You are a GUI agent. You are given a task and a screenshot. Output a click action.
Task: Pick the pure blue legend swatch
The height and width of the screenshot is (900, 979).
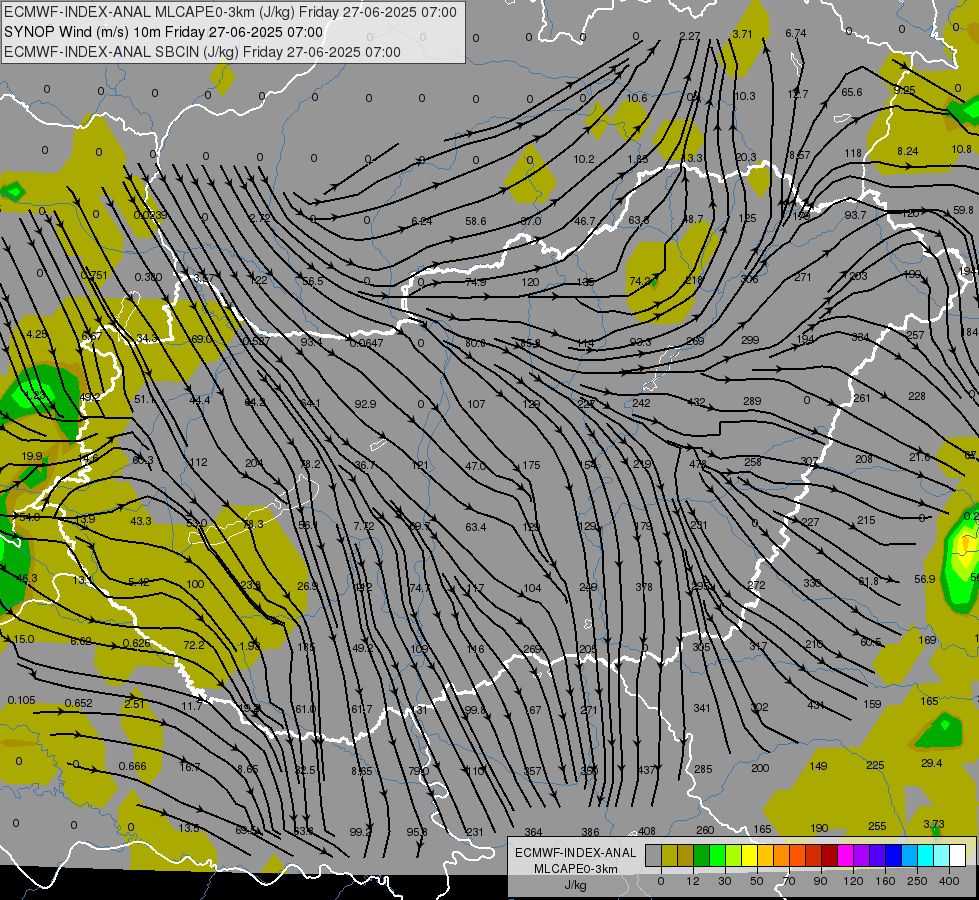(893, 855)
